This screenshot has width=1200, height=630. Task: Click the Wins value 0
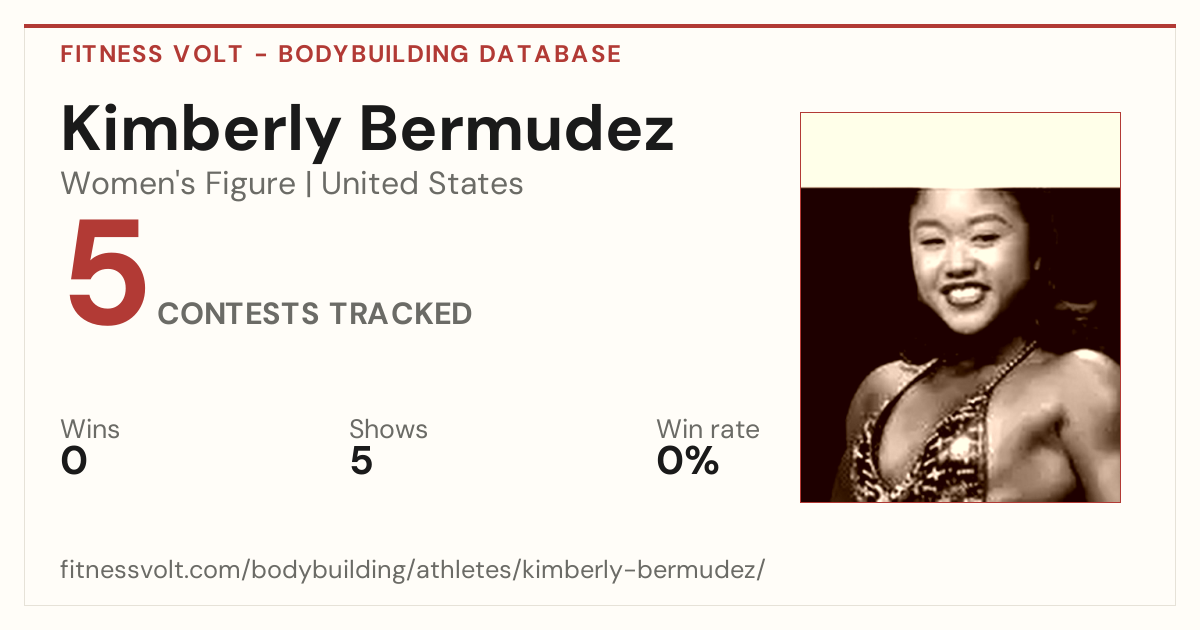point(74,461)
